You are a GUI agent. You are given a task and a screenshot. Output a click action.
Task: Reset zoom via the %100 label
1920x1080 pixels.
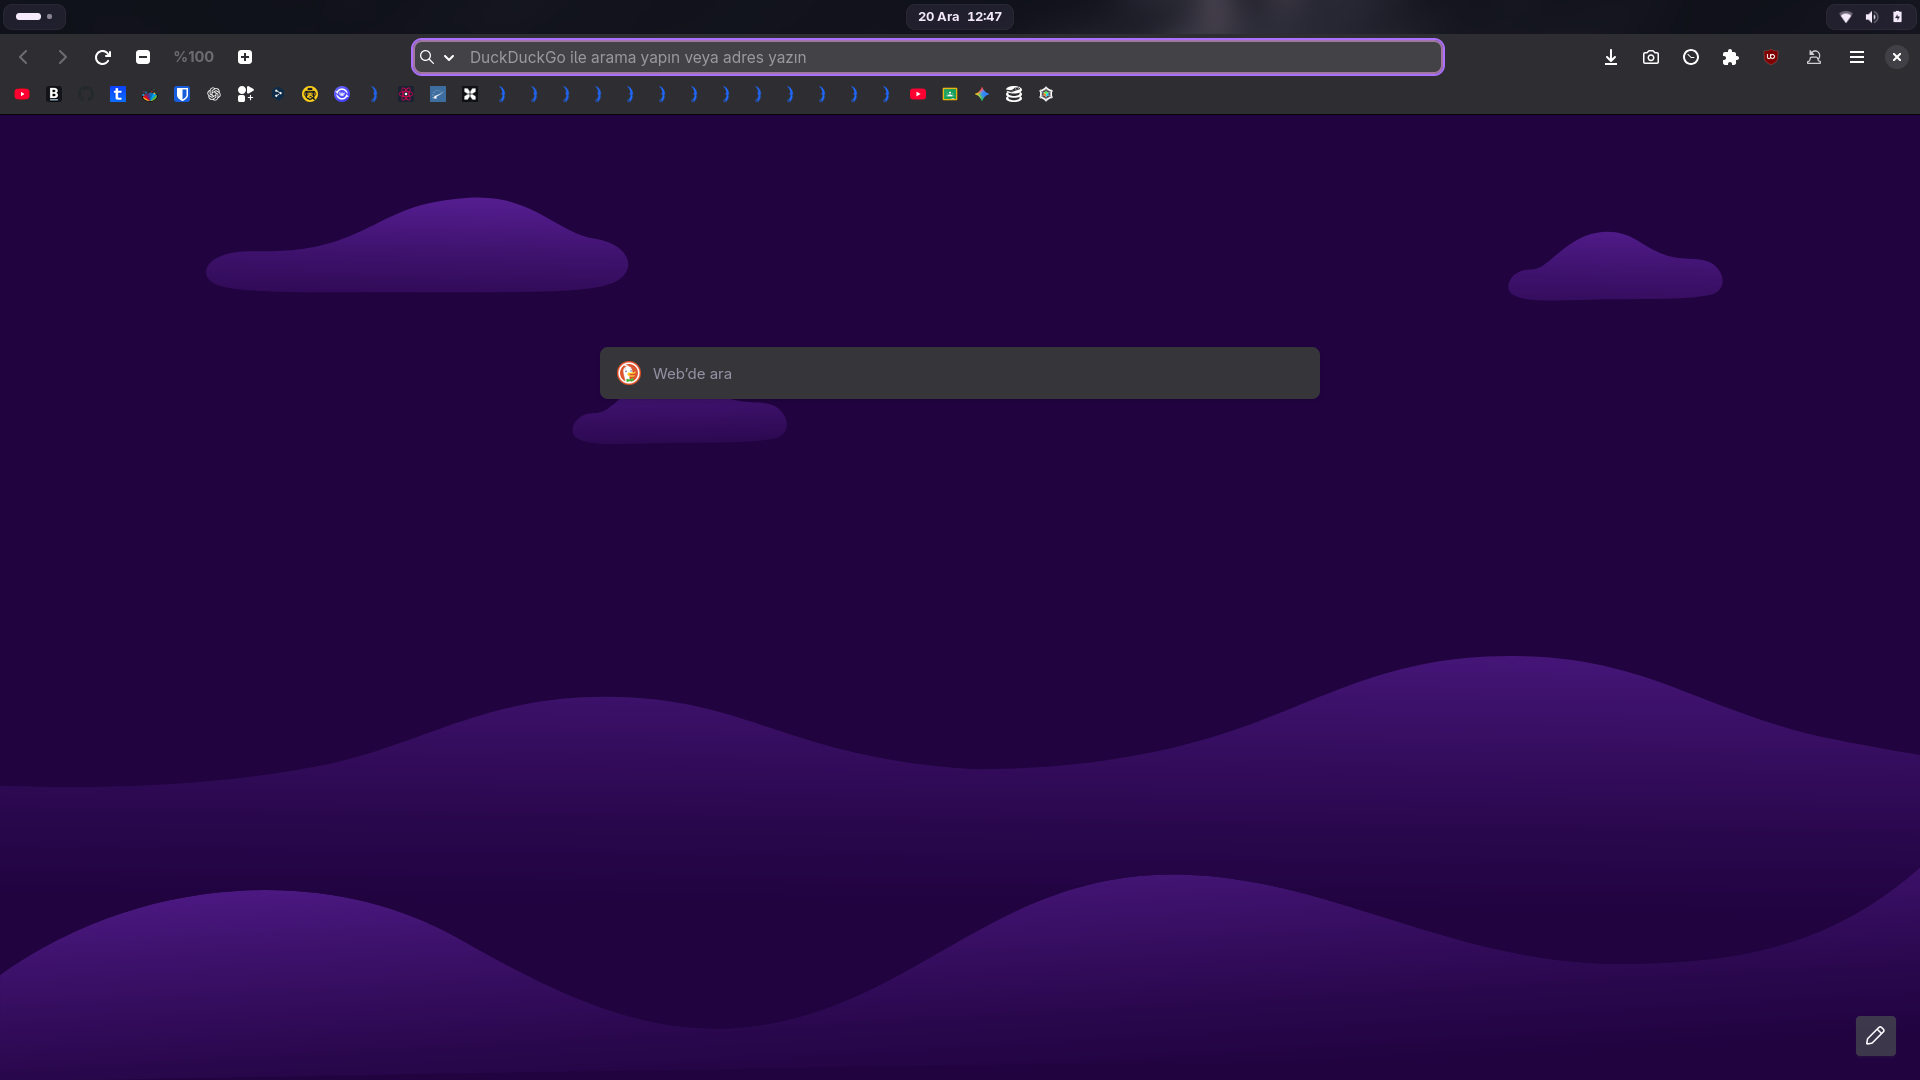(194, 57)
